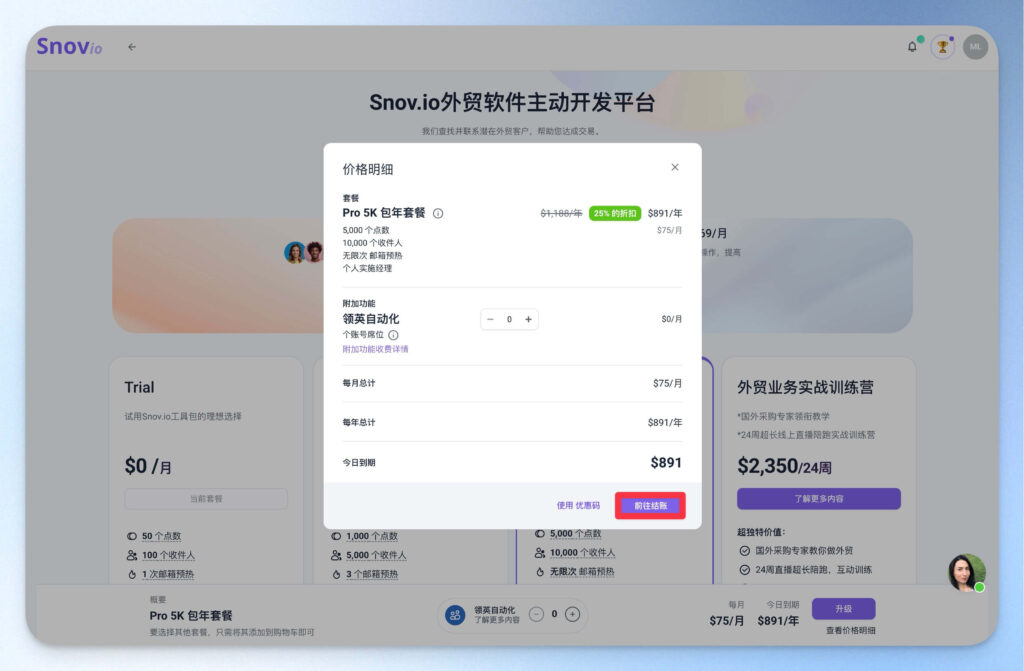This screenshot has height=671, width=1024.
Task: Click the 升级 upgrade button
Action: (843, 608)
